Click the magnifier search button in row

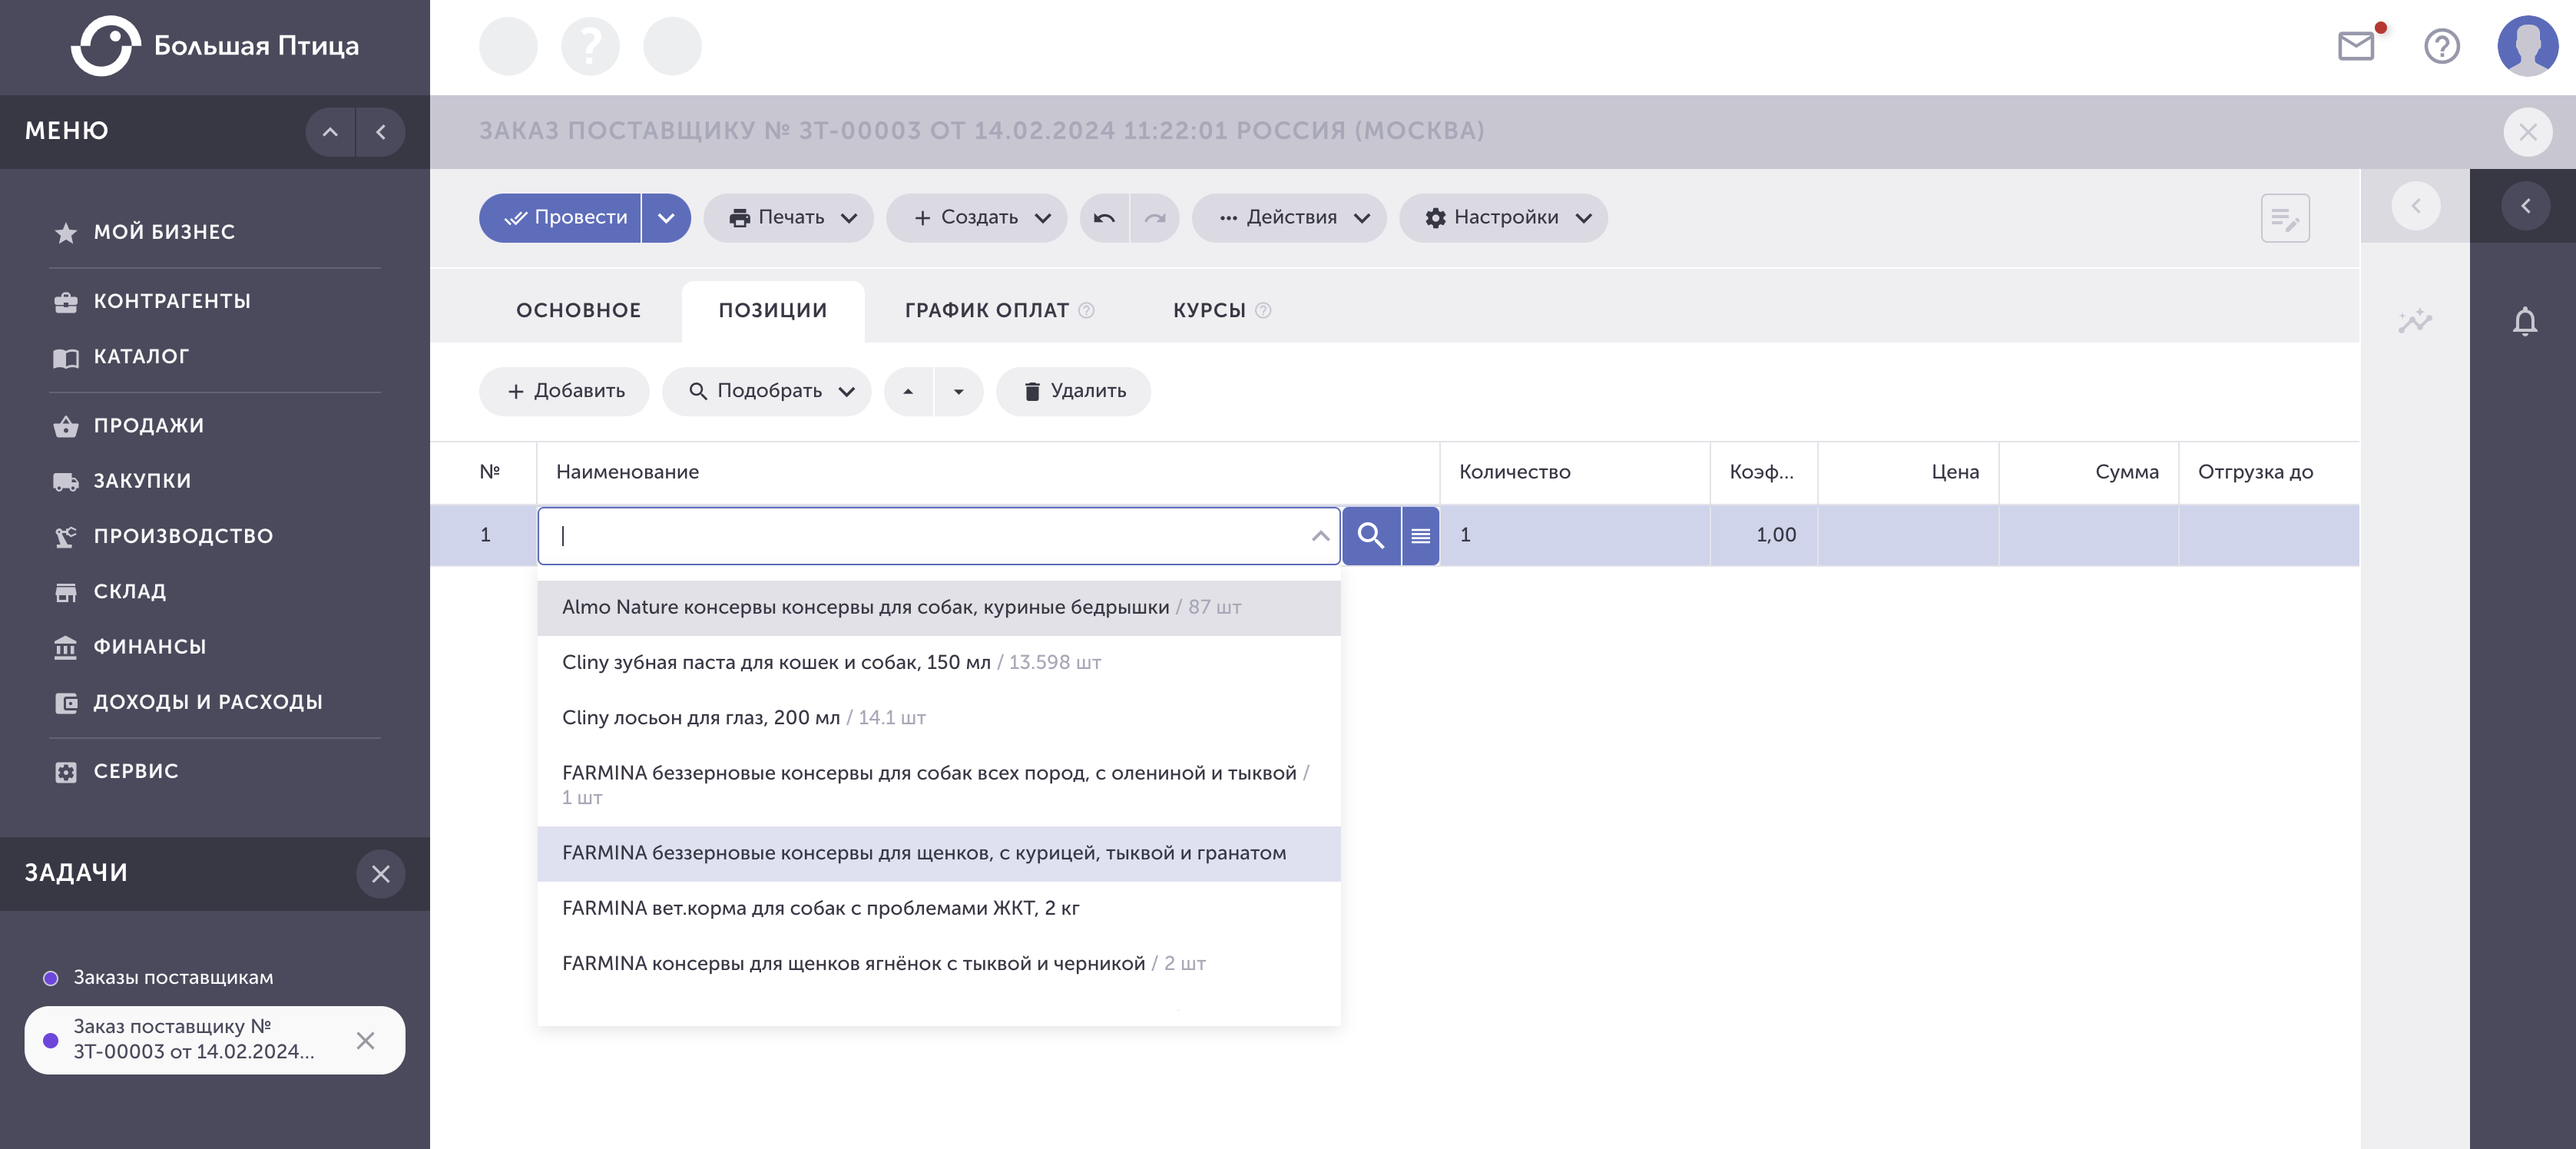1371,536
